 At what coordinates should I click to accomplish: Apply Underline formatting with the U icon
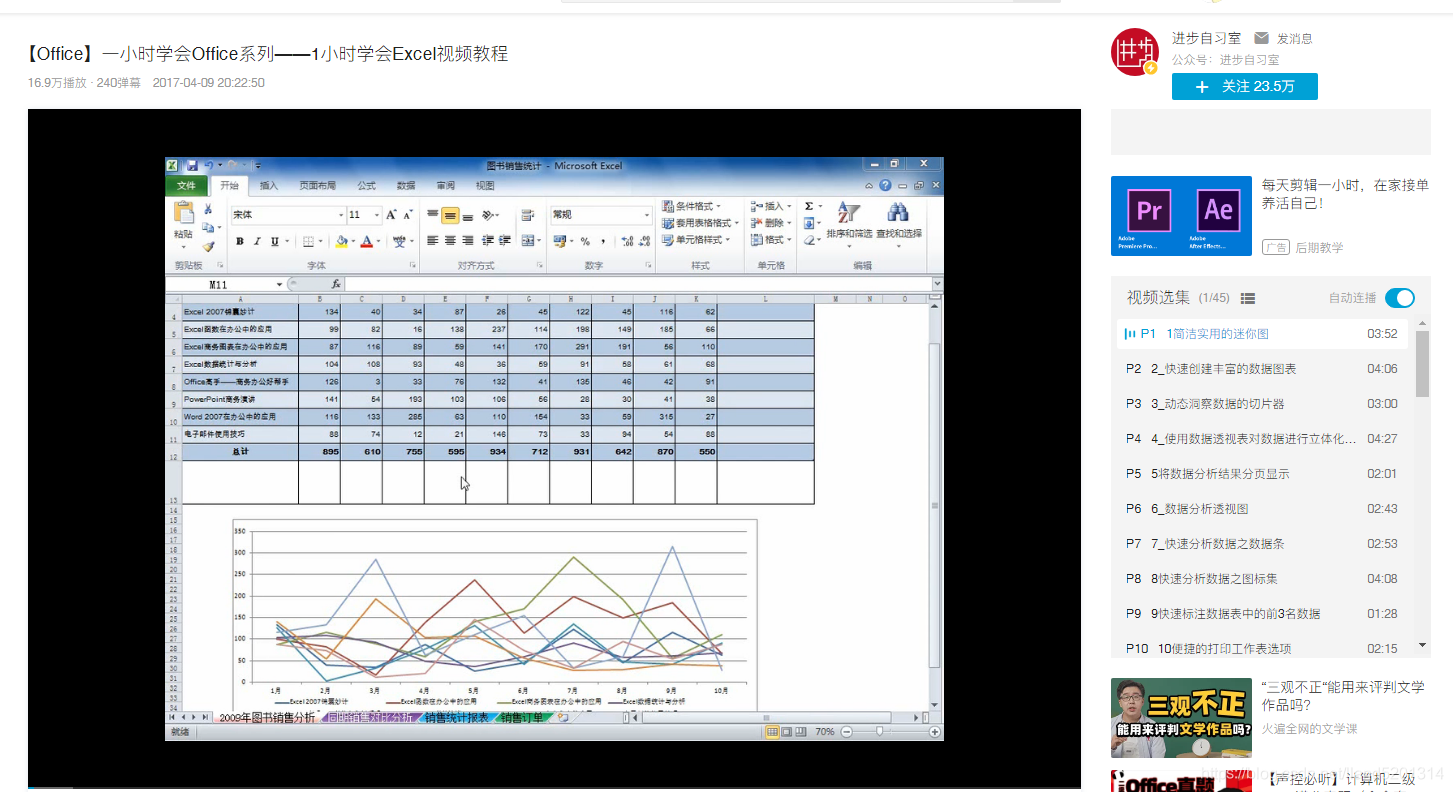pos(275,241)
